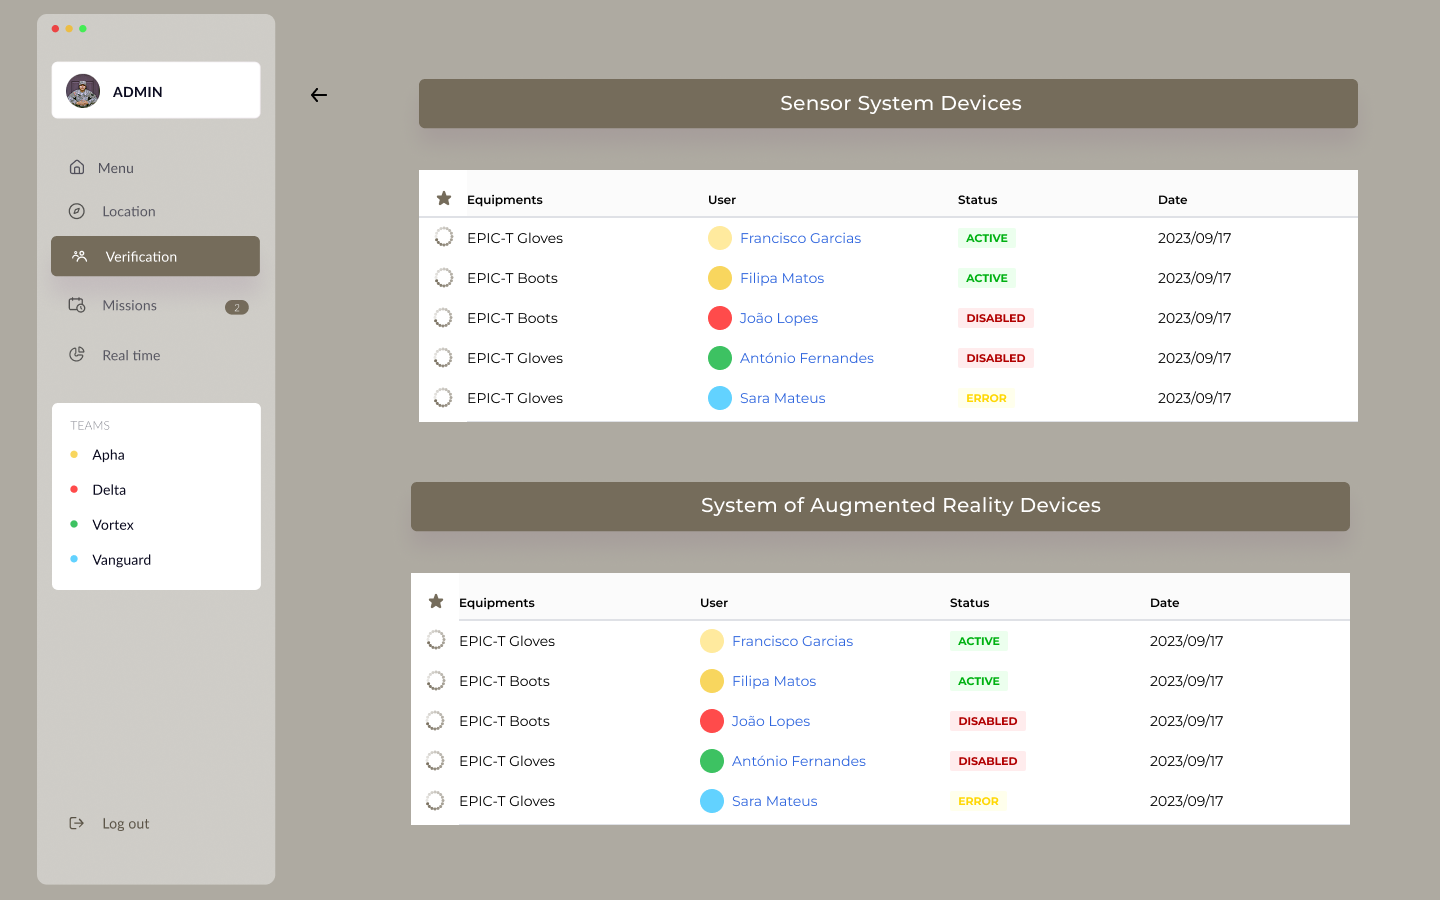The height and width of the screenshot is (900, 1440).
Task: Click the red color dot beside João Lopes in Sensor table
Action: tap(720, 318)
